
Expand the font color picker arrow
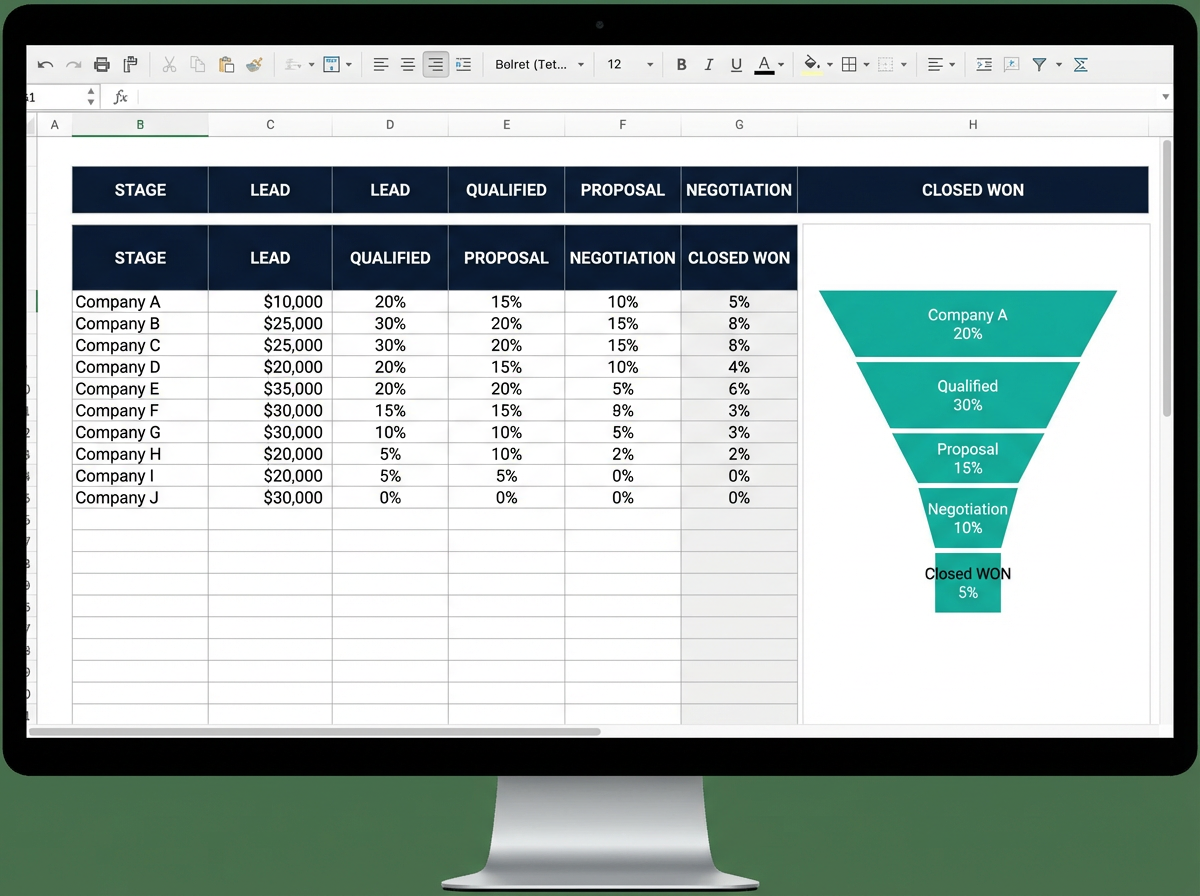click(x=782, y=64)
